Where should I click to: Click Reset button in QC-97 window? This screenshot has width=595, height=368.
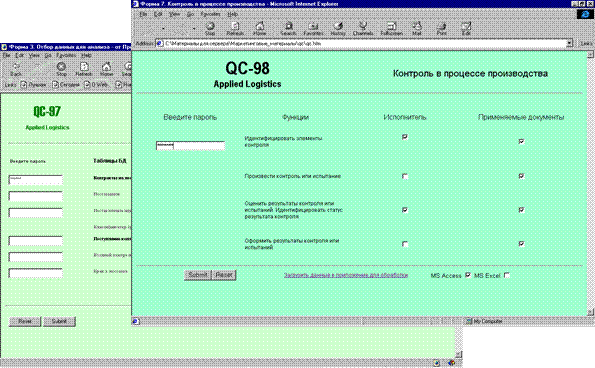[25, 321]
